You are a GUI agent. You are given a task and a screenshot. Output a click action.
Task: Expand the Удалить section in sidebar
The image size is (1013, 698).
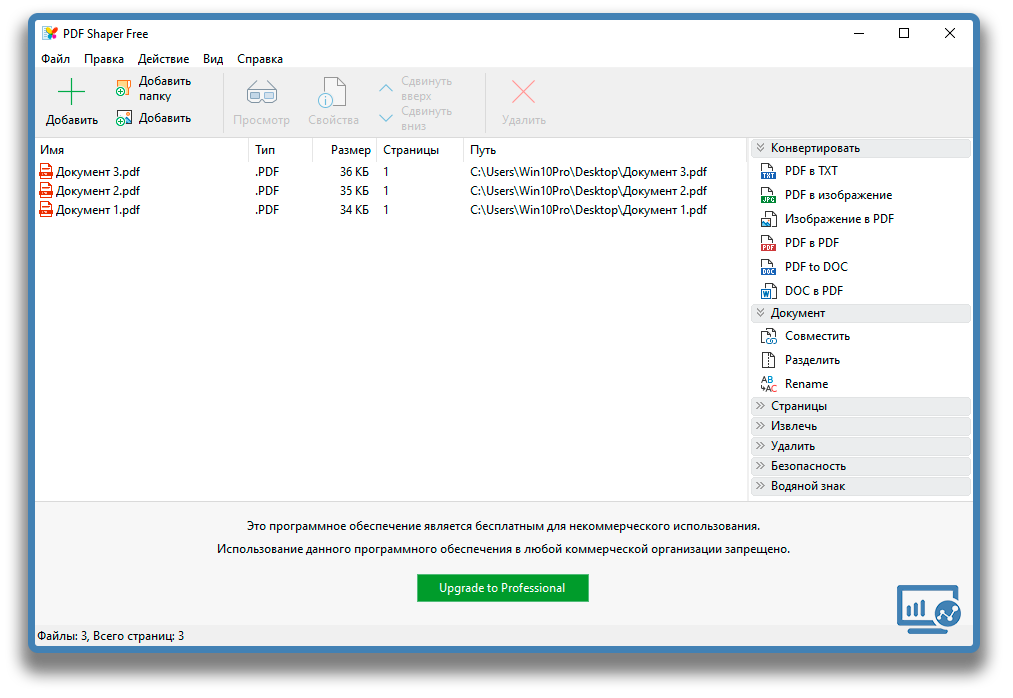coord(861,446)
